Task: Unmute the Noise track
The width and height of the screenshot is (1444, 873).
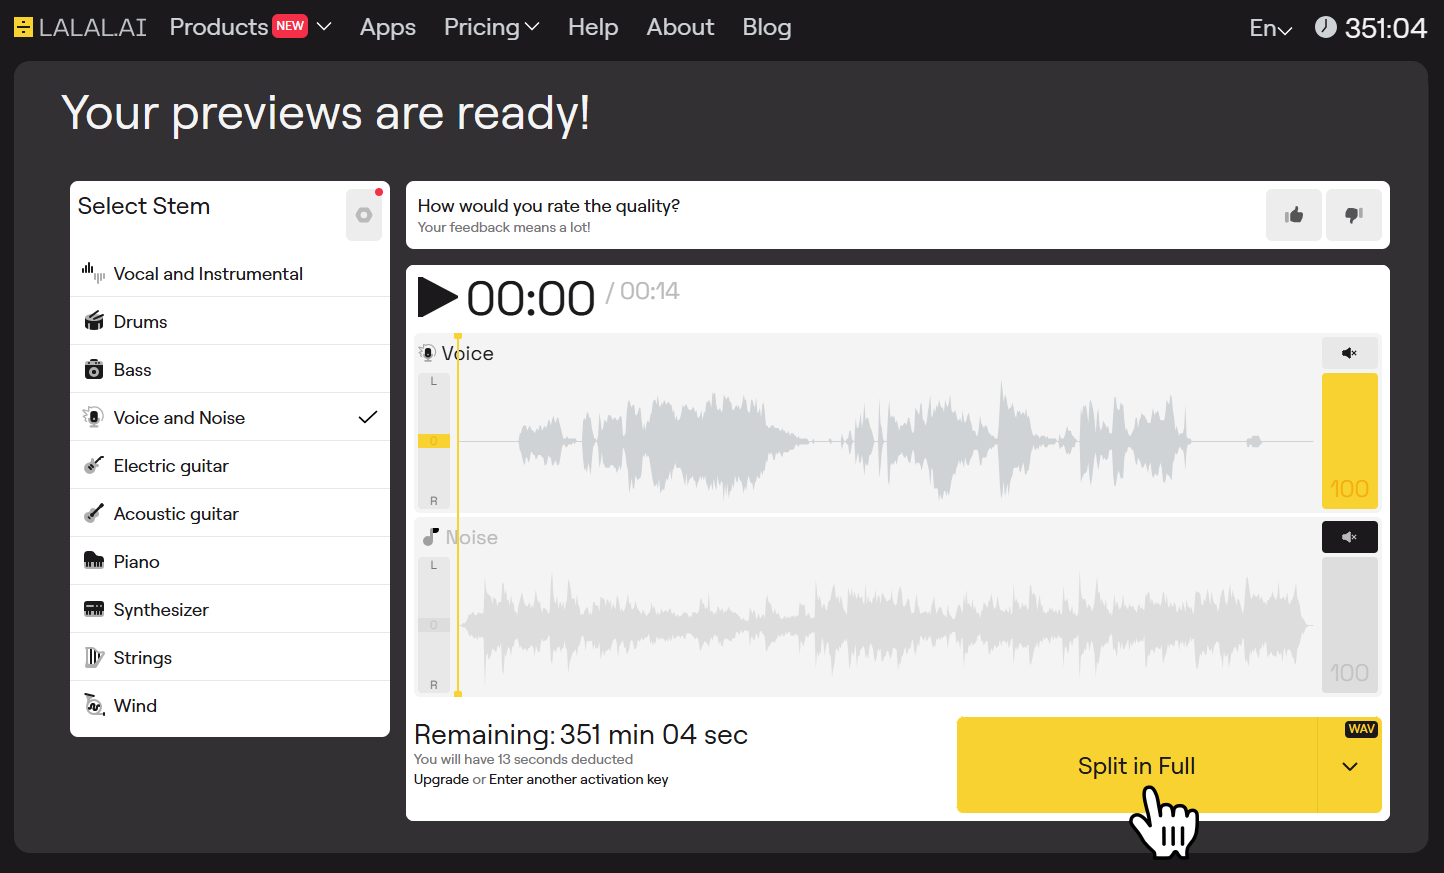Action: point(1349,537)
